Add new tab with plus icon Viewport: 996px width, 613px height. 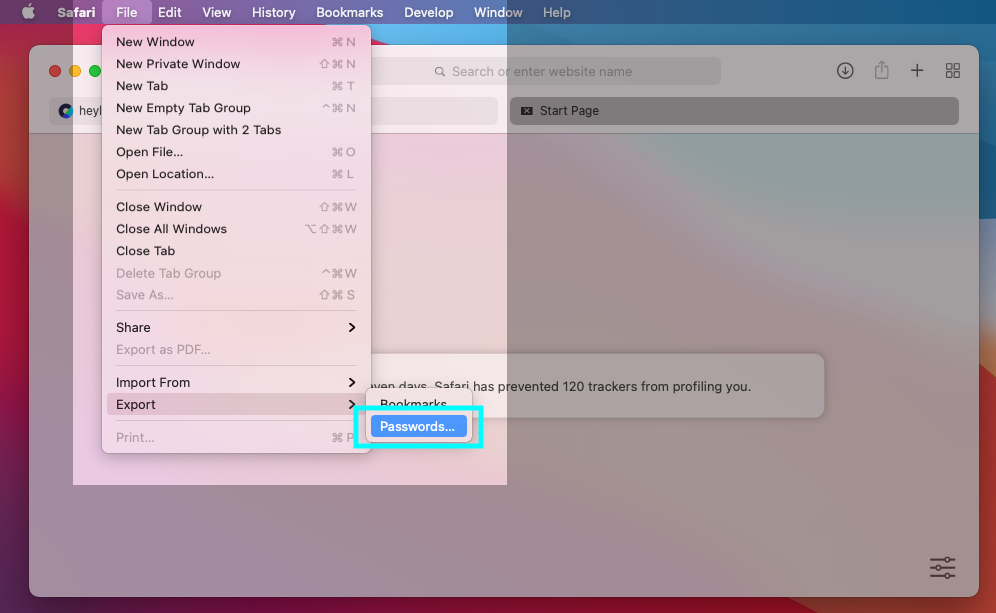point(917,71)
